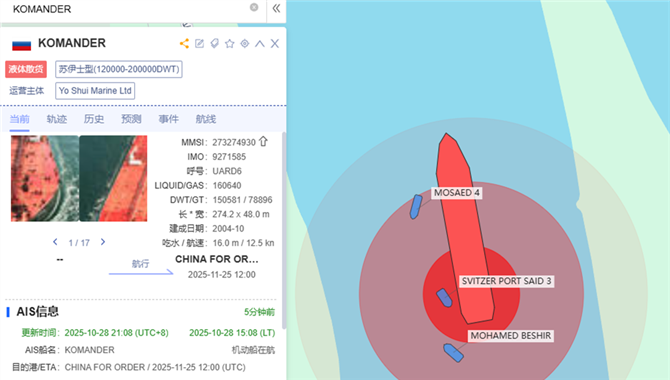Switch to the 轨迹 tab

pyautogui.click(x=57, y=119)
